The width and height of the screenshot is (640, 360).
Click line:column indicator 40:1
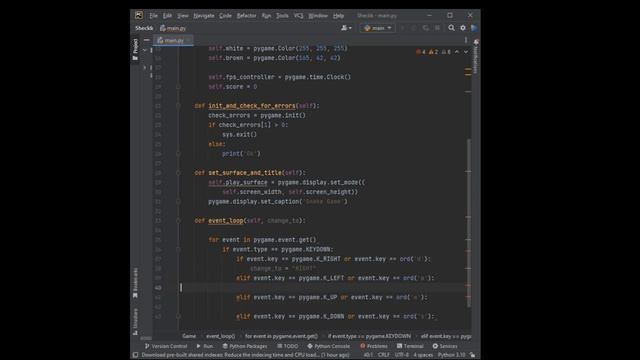tap(368, 355)
